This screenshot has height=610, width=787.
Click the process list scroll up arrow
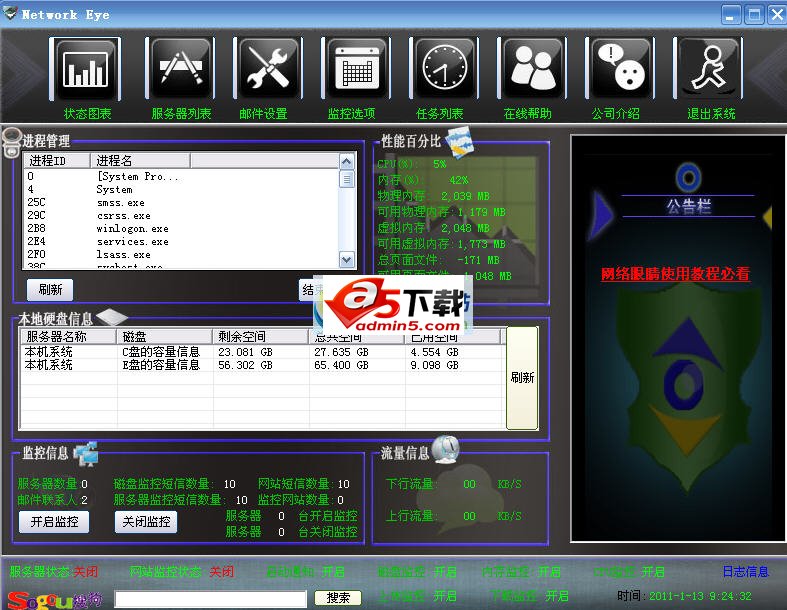tap(347, 162)
